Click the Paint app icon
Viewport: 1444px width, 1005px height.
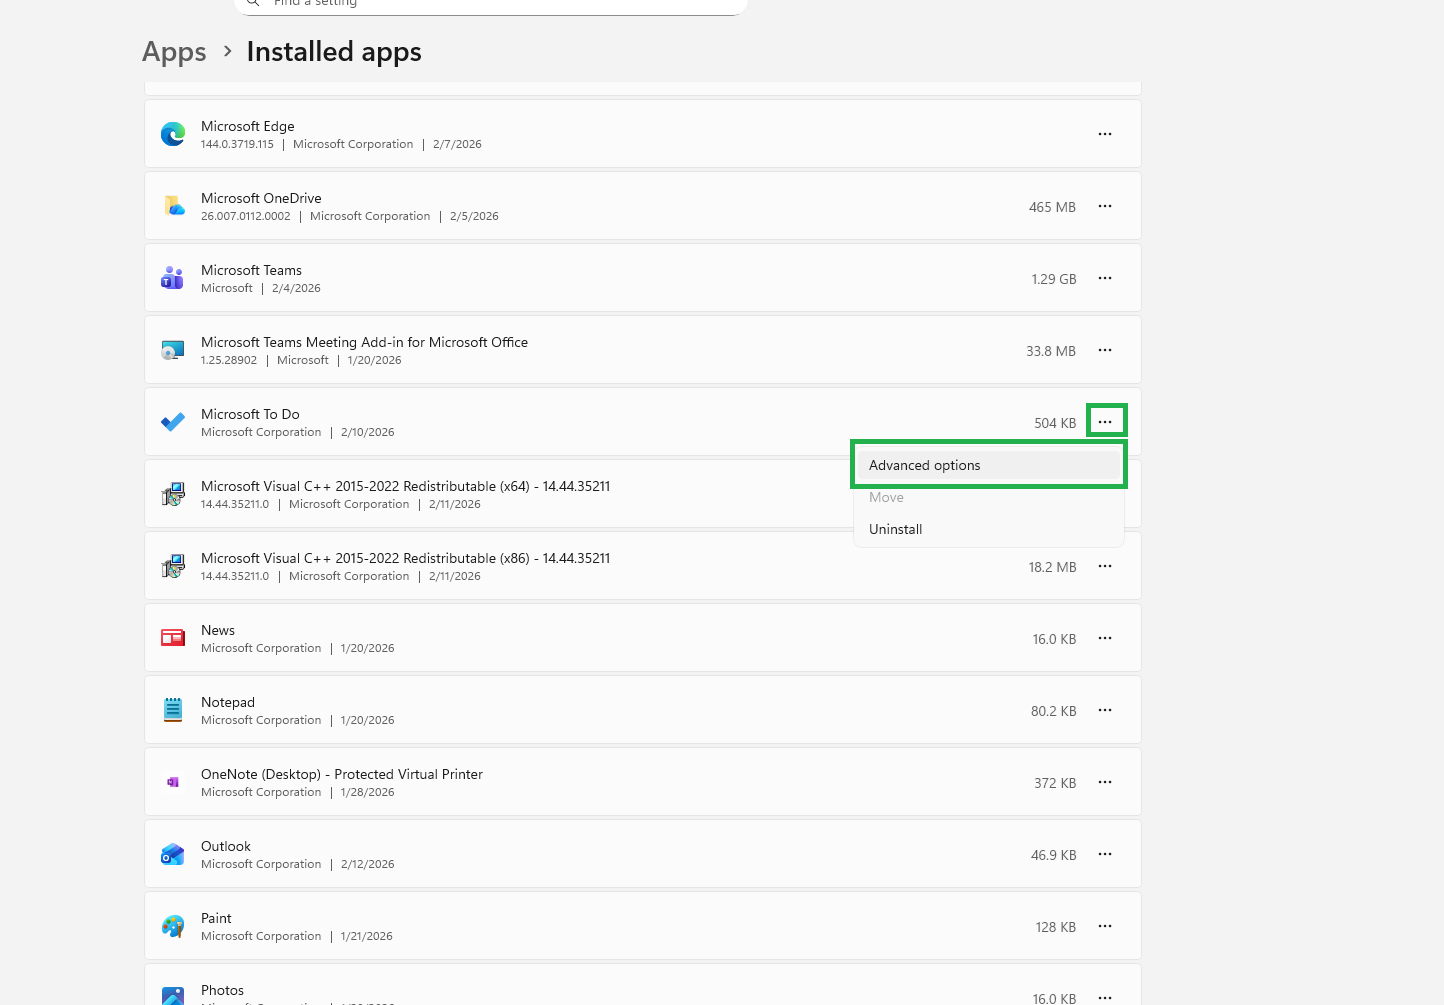[x=173, y=926]
